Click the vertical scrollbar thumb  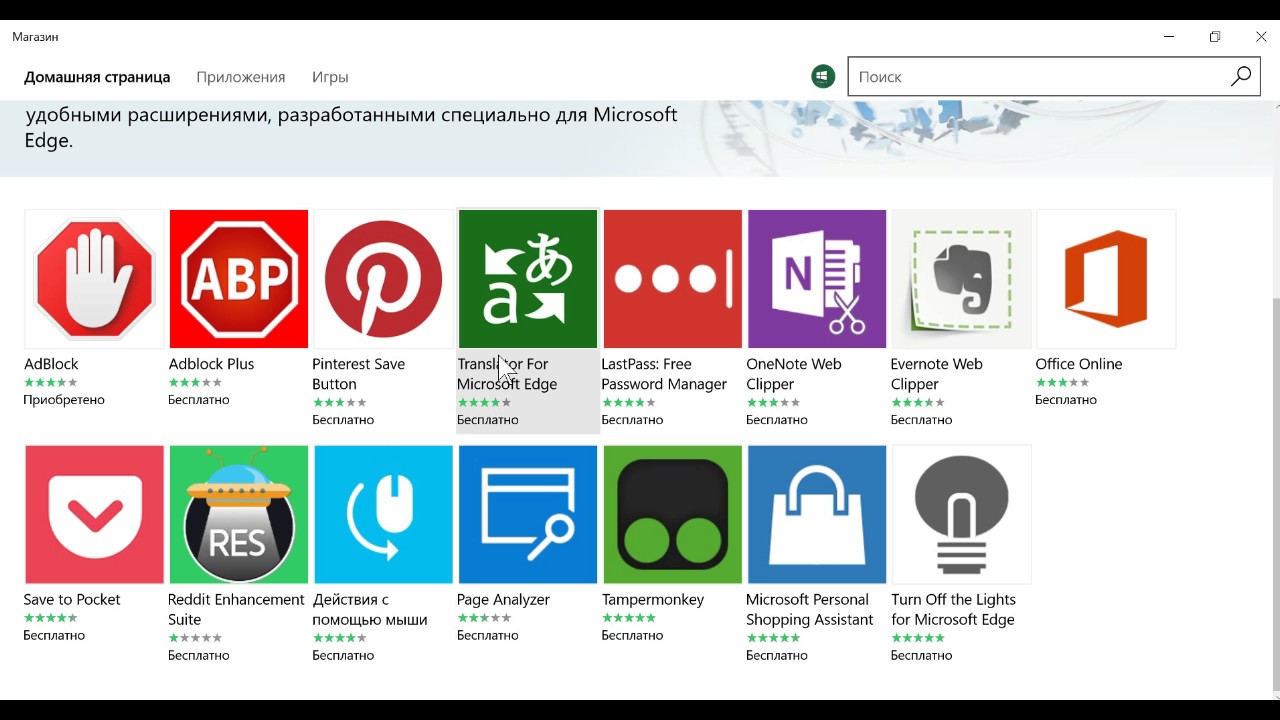1274,495
